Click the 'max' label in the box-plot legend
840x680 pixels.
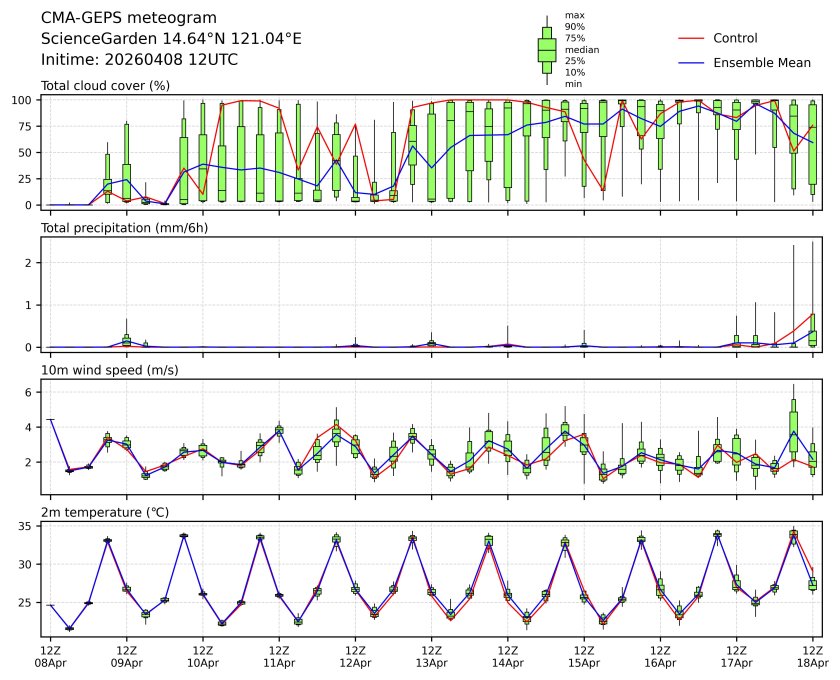[574, 15]
